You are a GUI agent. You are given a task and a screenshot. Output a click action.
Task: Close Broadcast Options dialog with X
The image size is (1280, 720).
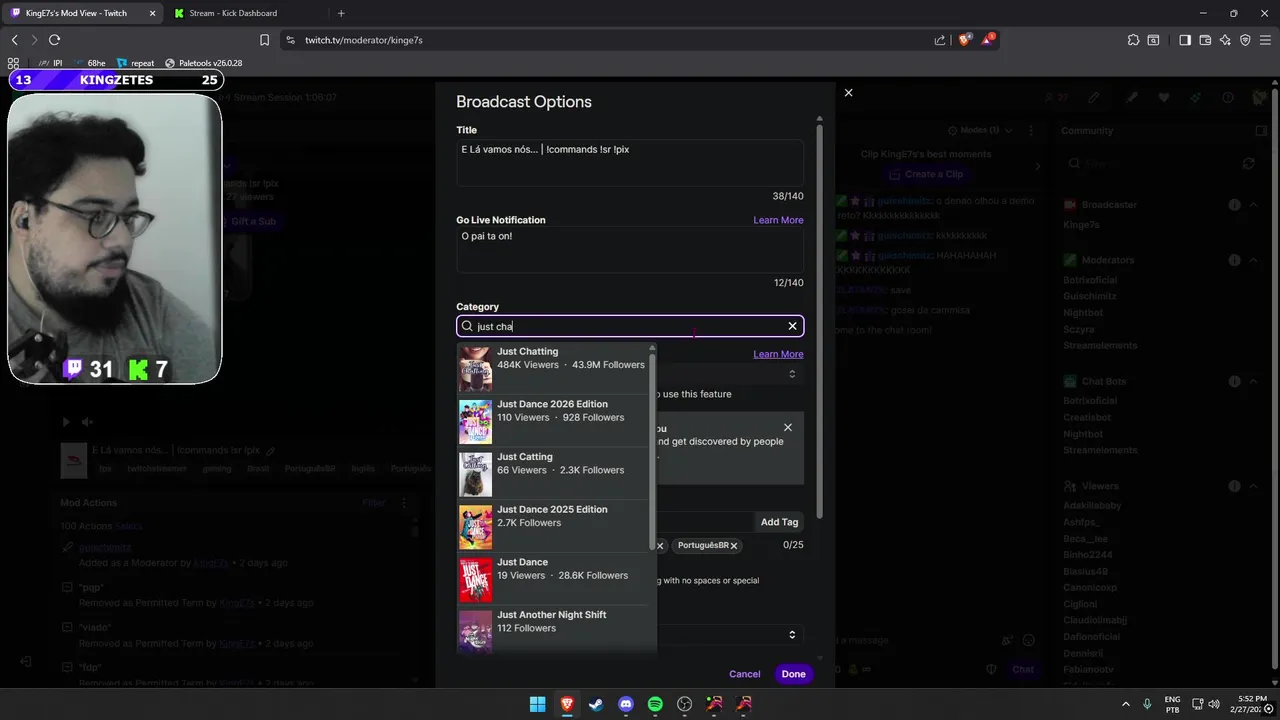(x=848, y=92)
